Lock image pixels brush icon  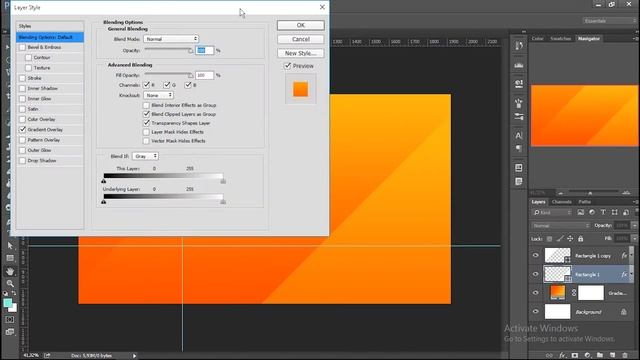click(x=560, y=239)
